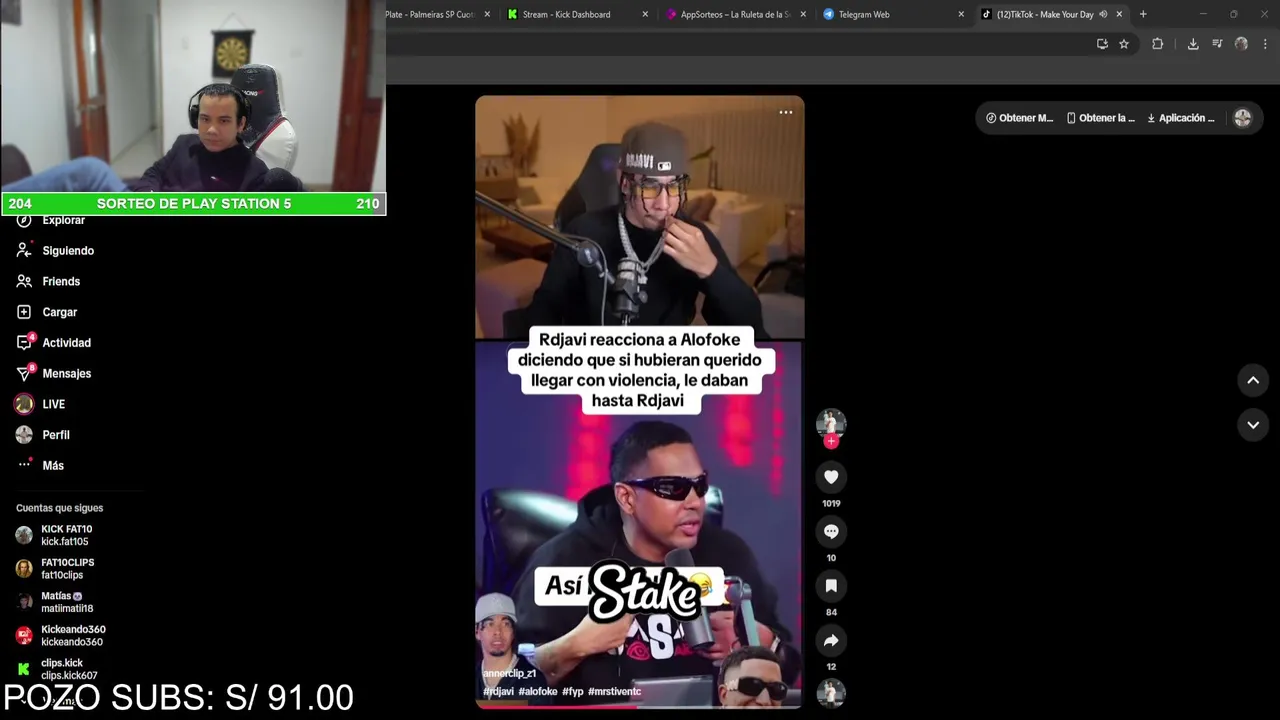Bookmark page with star icon
The image size is (1280, 720).
point(1124,44)
